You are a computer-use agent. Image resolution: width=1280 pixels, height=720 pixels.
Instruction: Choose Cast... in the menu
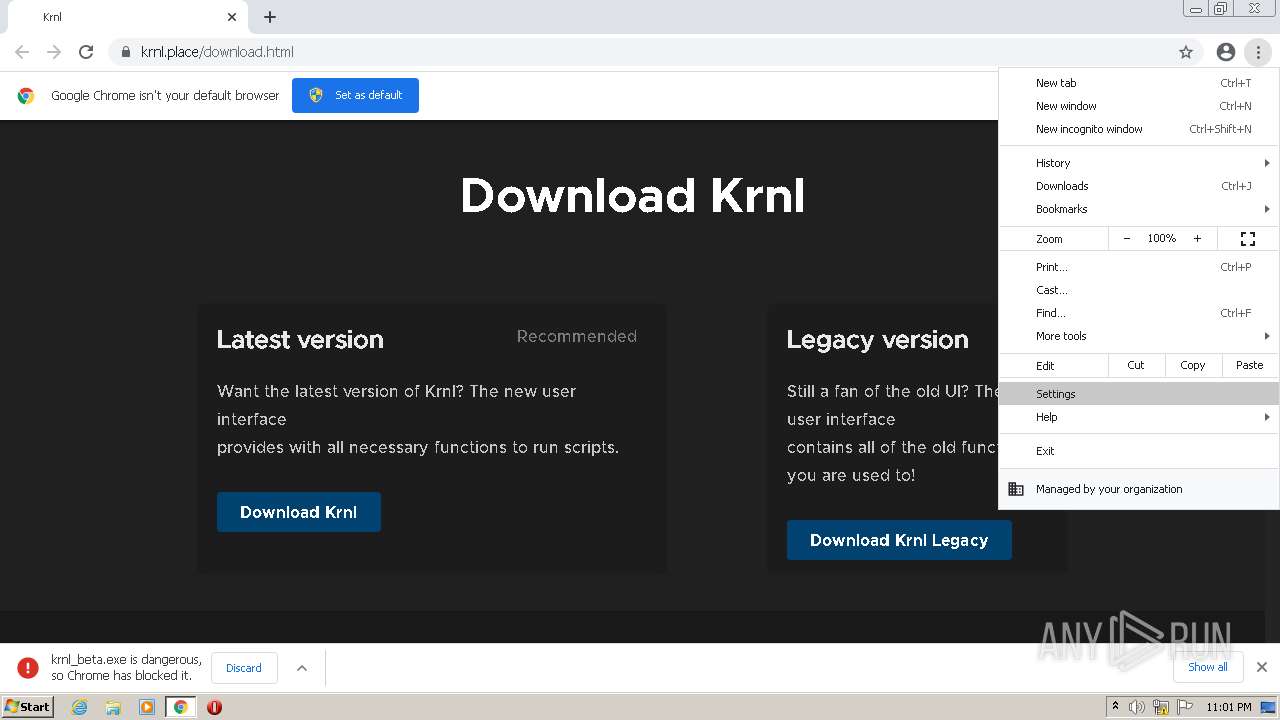click(x=1139, y=290)
